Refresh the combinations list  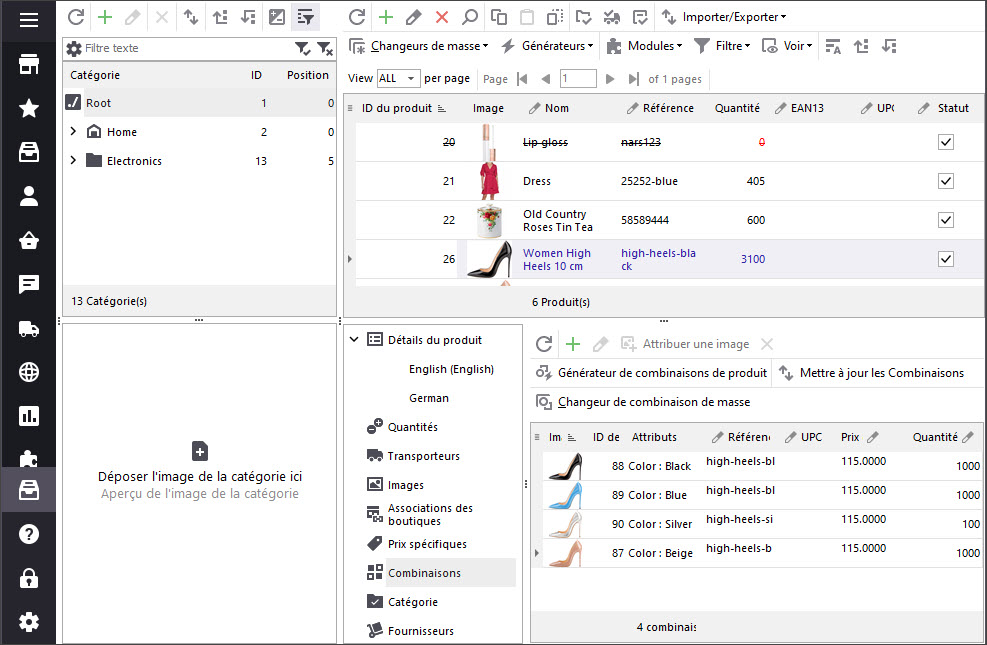(544, 344)
